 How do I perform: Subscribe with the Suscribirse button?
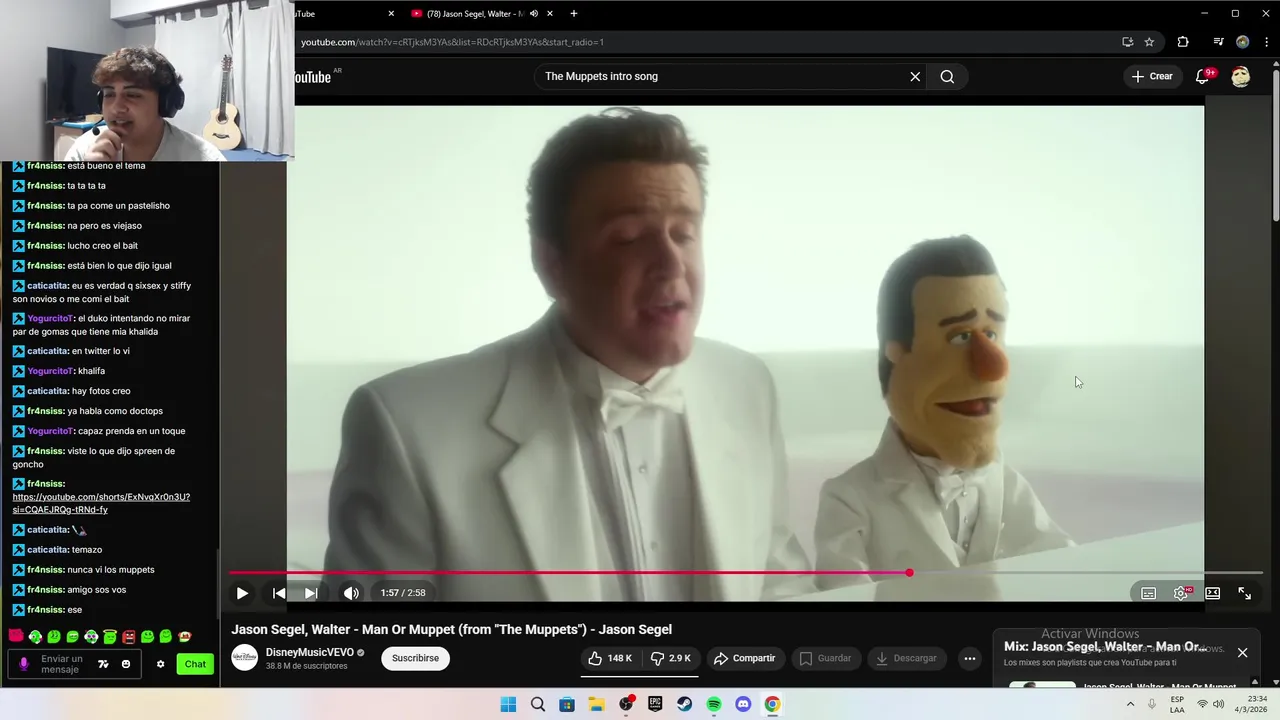click(x=415, y=658)
